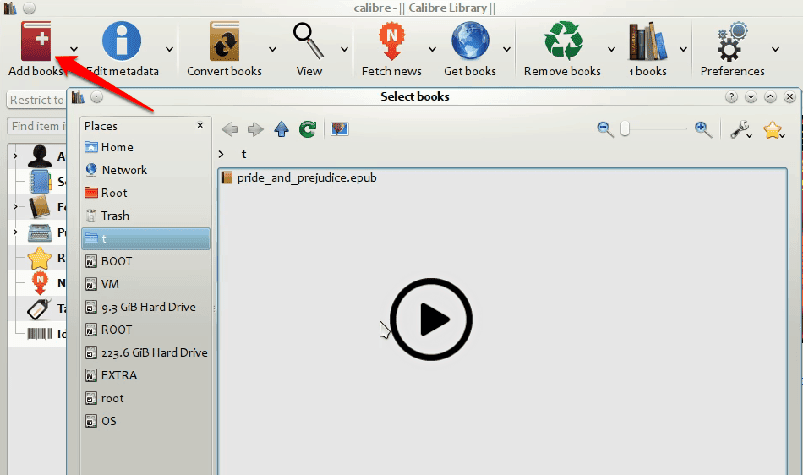Toggle the file preview icon
804x475 pixels.
click(340, 129)
